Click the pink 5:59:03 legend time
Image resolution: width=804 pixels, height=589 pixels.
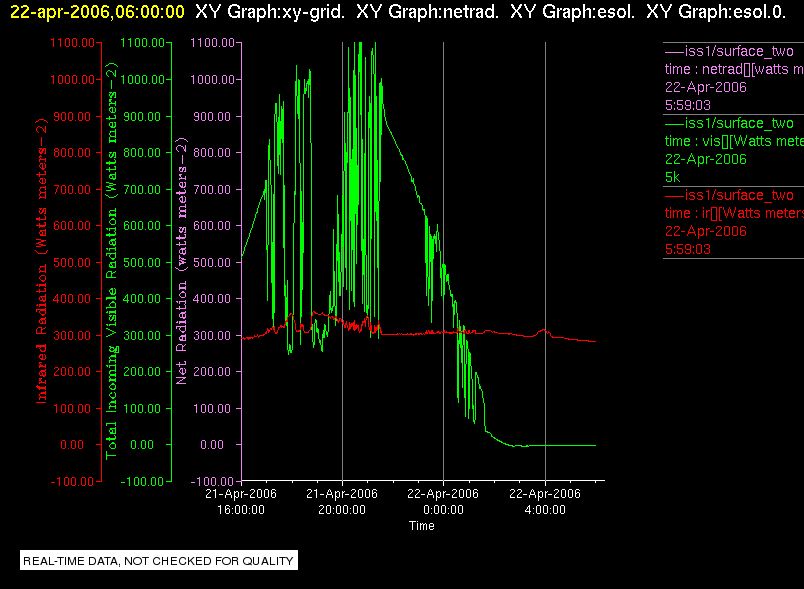(688, 105)
